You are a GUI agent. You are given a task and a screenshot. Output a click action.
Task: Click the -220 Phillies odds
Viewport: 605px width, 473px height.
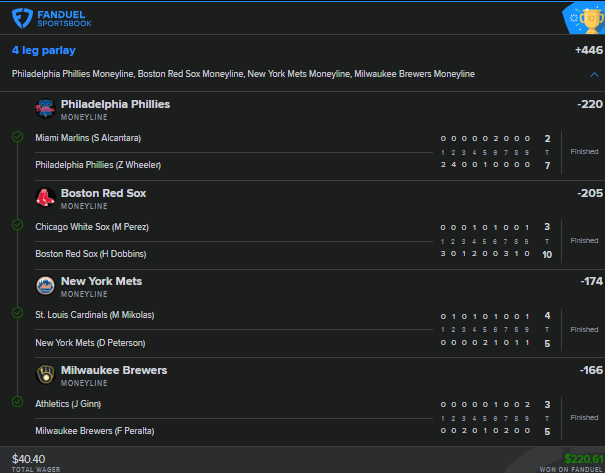pyautogui.click(x=590, y=104)
